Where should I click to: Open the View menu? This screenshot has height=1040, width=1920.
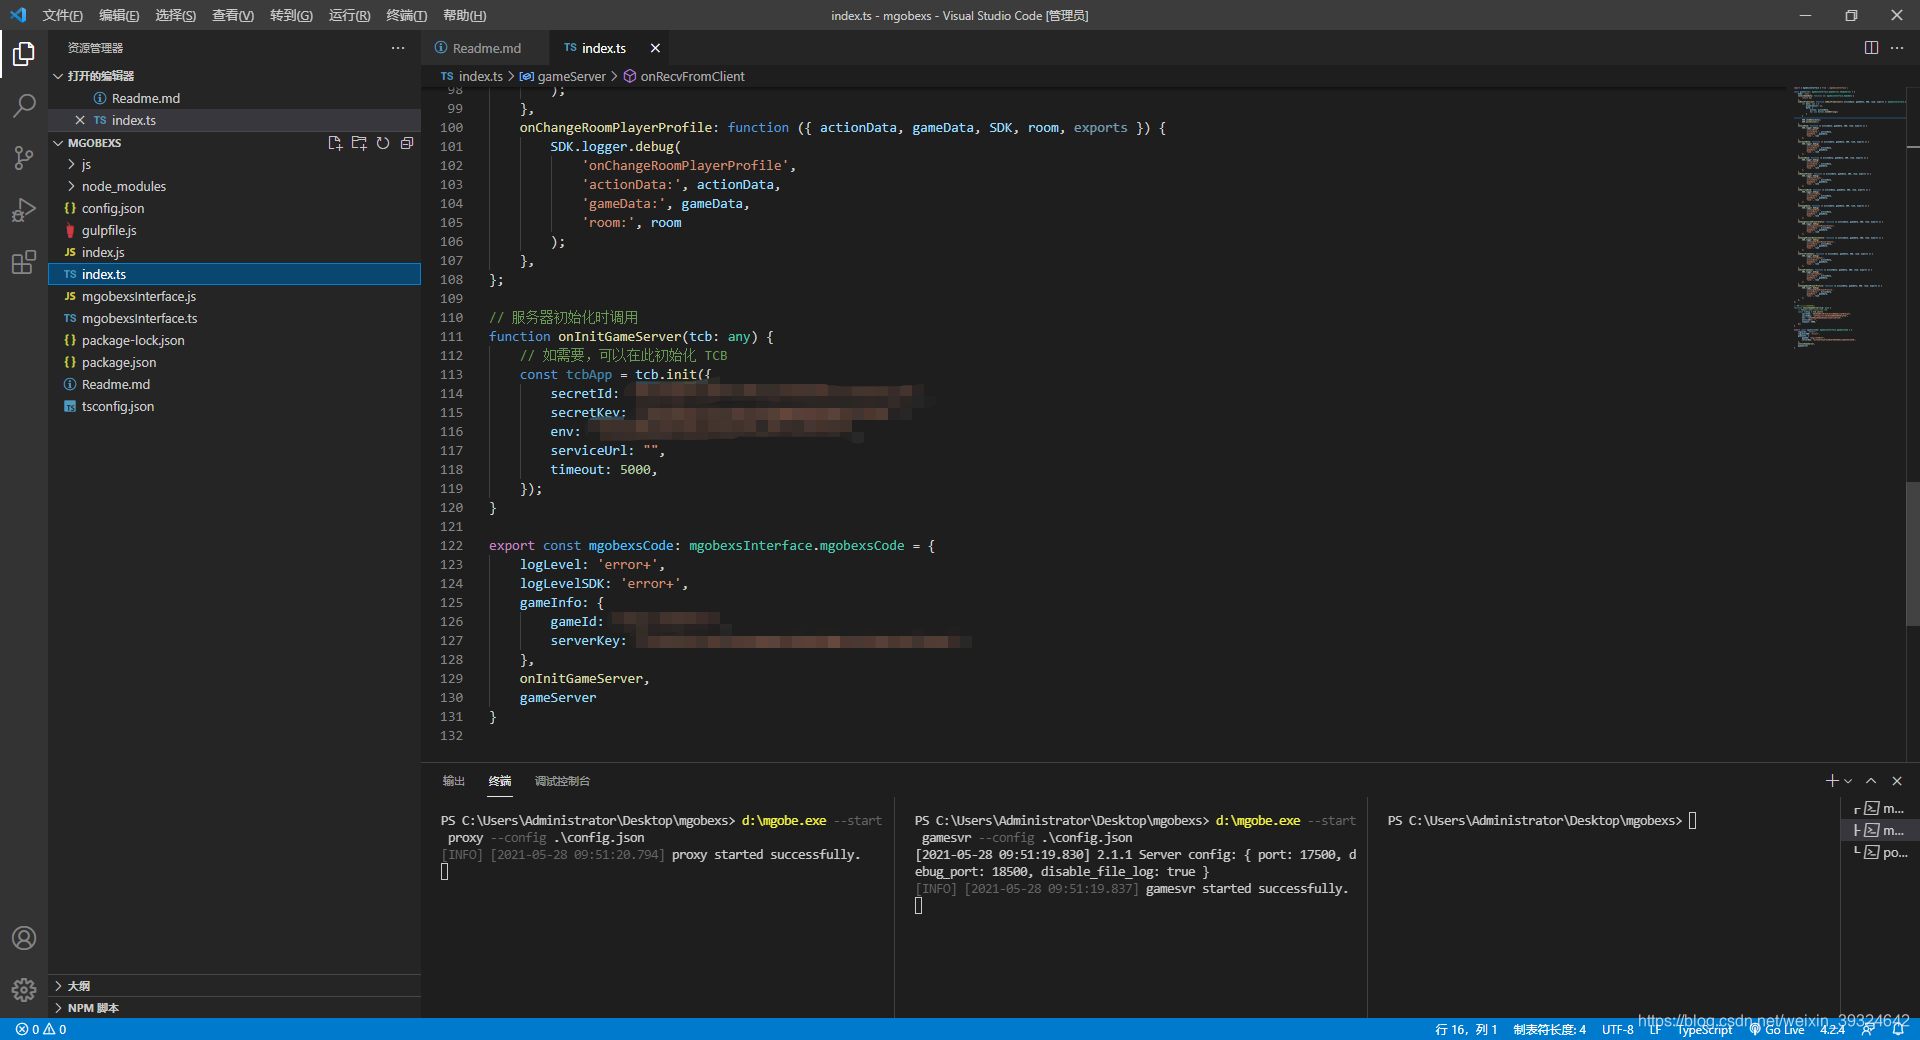(x=233, y=15)
